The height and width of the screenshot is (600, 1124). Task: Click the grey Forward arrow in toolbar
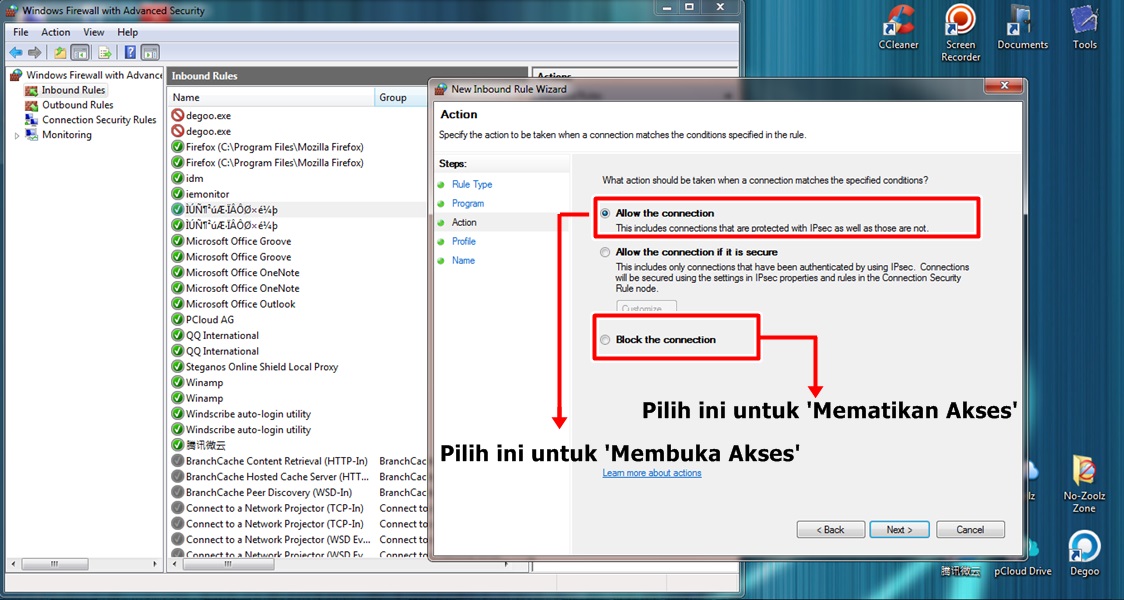(x=34, y=52)
